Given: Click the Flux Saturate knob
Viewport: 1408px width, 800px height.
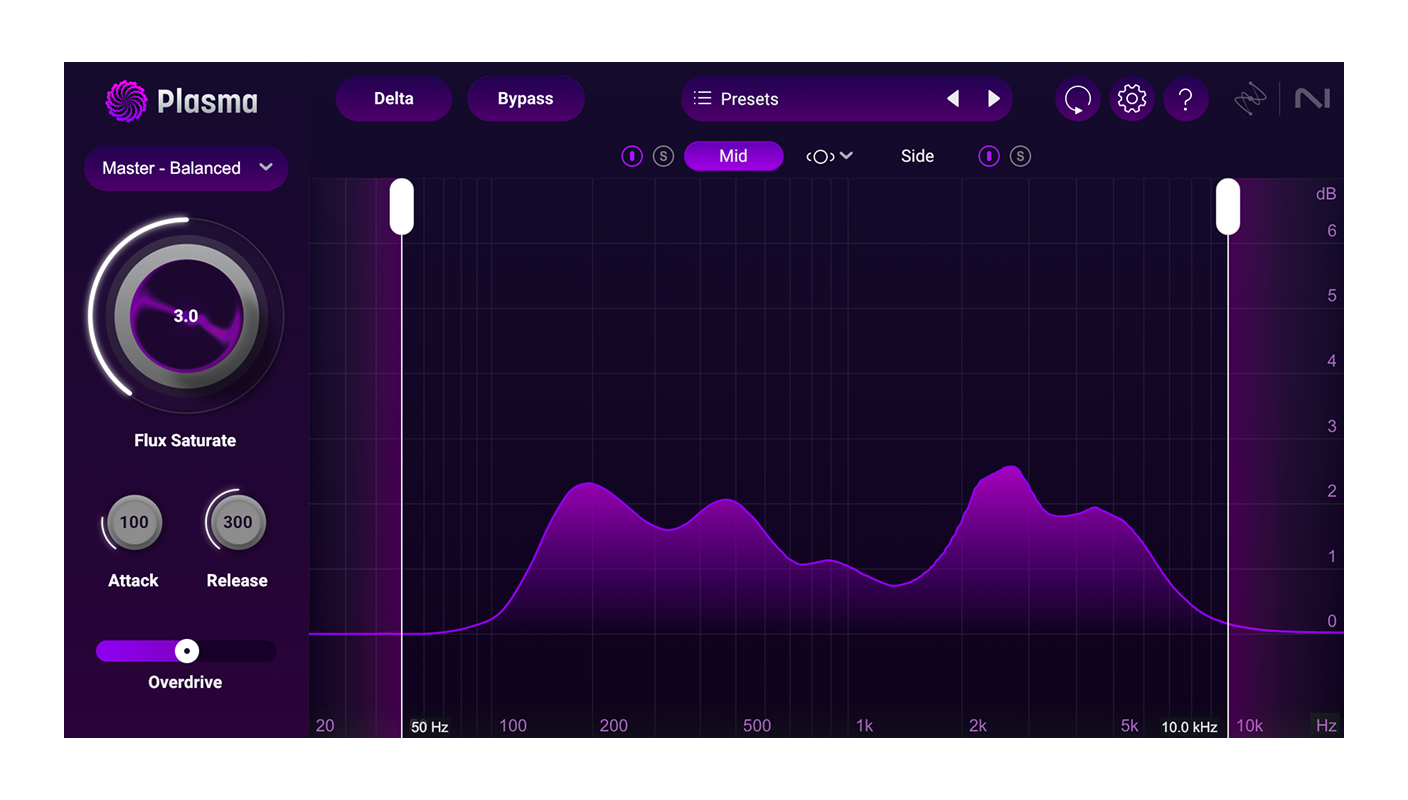Looking at the screenshot, I should [186, 316].
